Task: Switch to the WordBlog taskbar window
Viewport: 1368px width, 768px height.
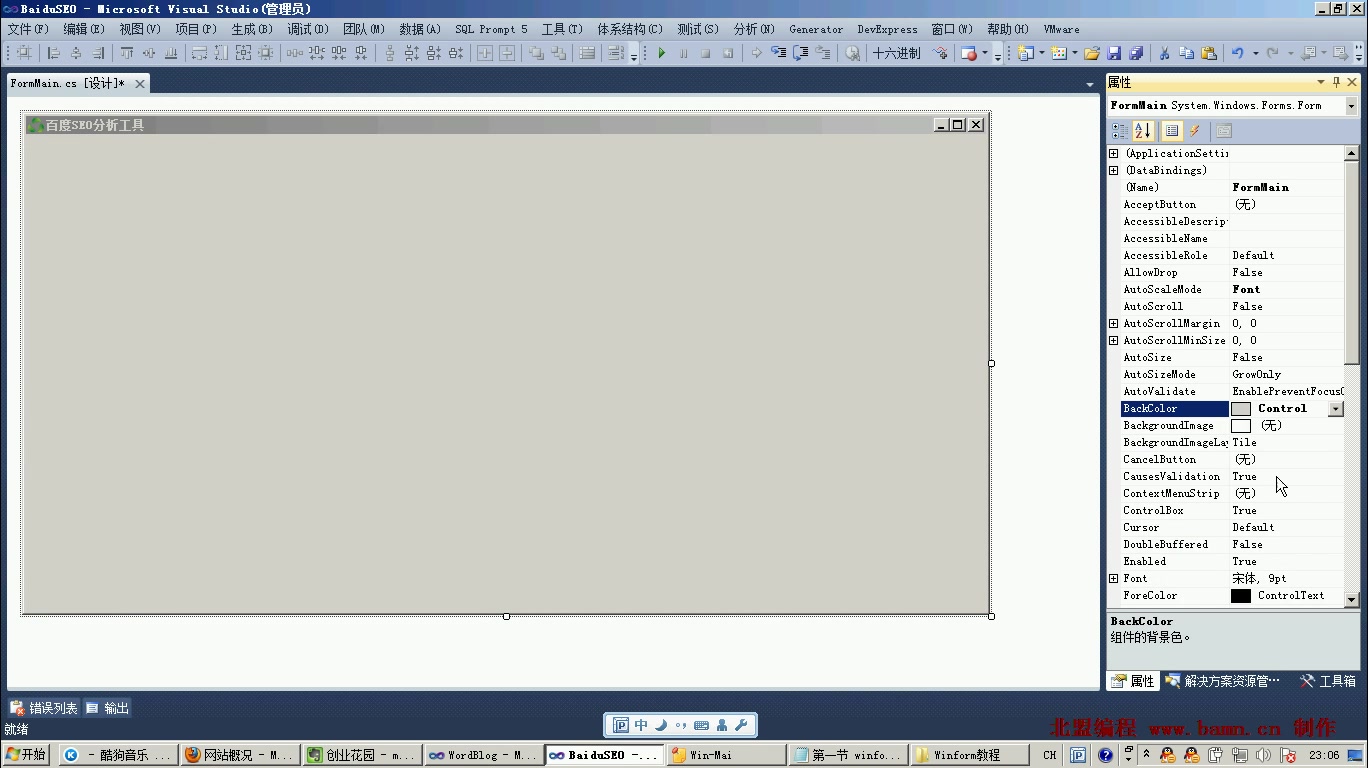Action: [483, 755]
